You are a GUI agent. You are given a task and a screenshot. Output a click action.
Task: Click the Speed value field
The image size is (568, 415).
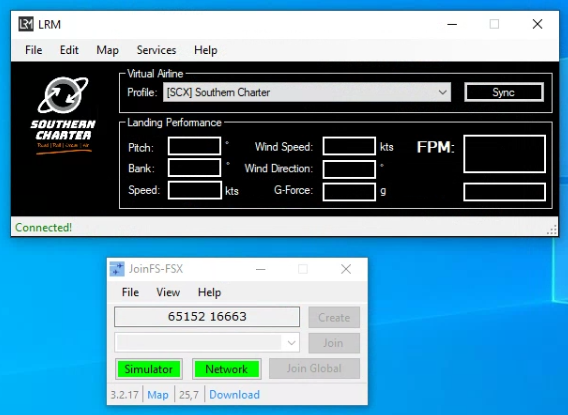tap(195, 190)
